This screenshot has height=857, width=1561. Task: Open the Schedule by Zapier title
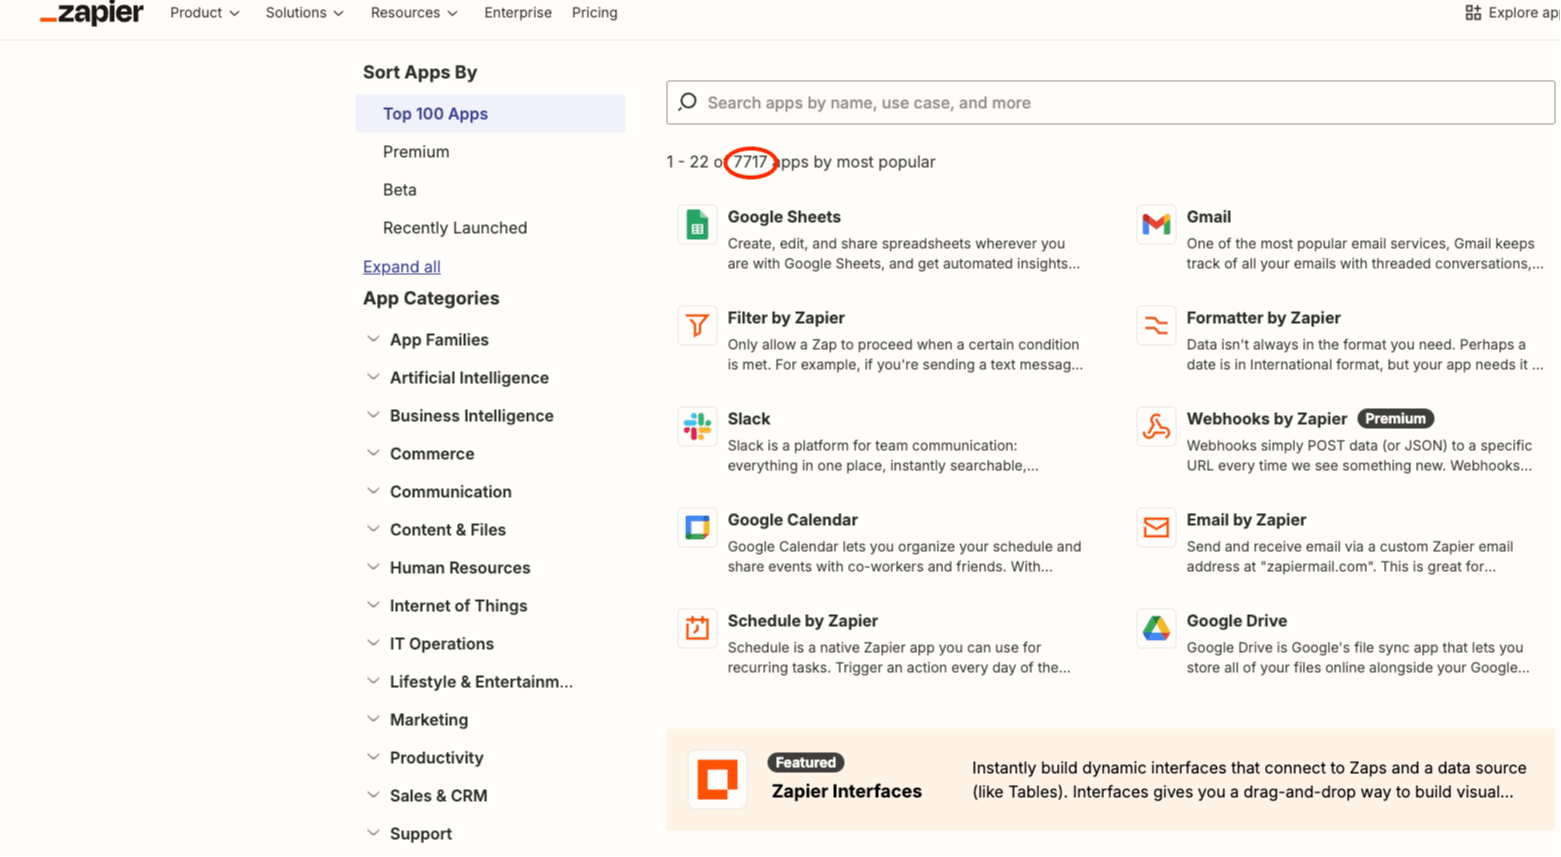(803, 621)
